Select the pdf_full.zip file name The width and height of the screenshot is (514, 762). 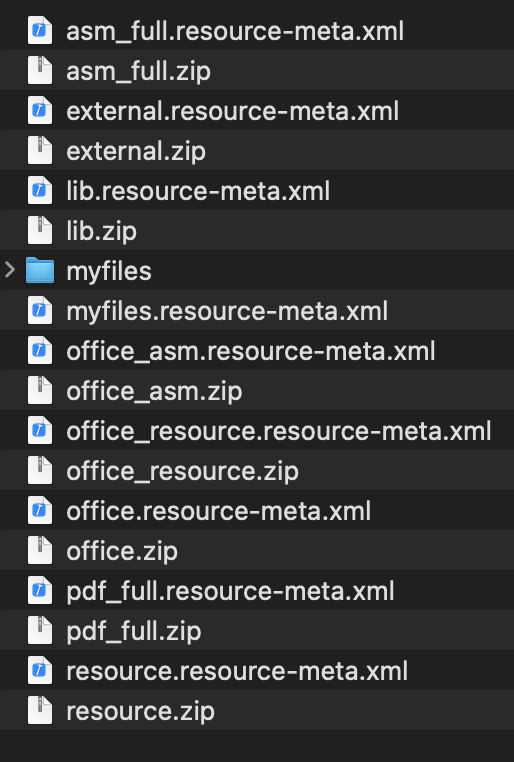coord(134,631)
